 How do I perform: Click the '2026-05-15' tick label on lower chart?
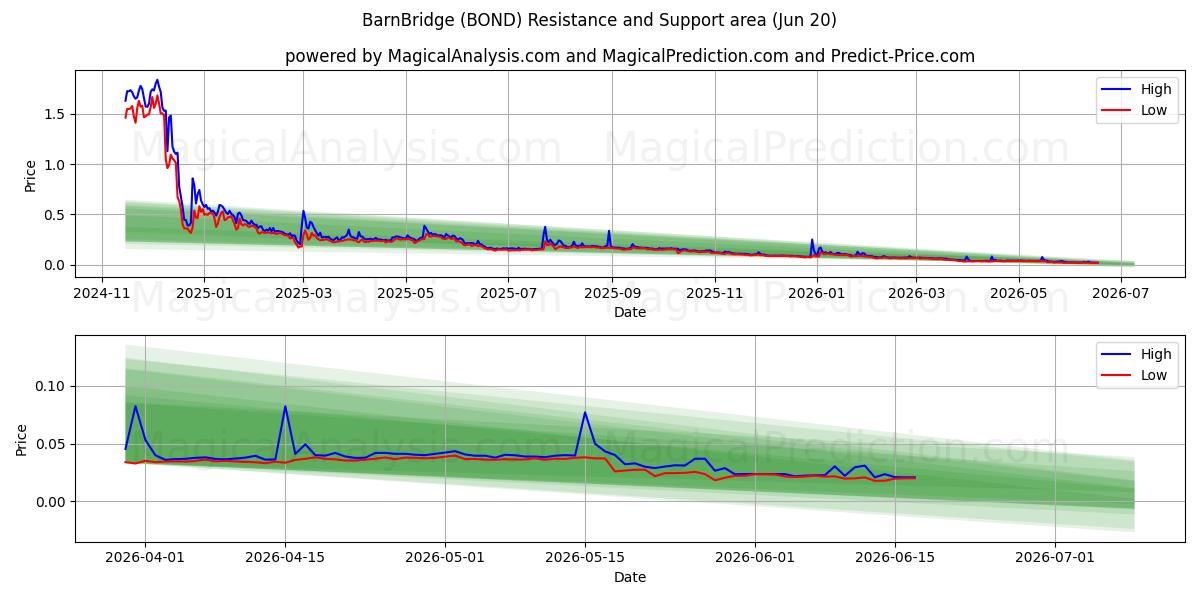pyautogui.click(x=585, y=558)
